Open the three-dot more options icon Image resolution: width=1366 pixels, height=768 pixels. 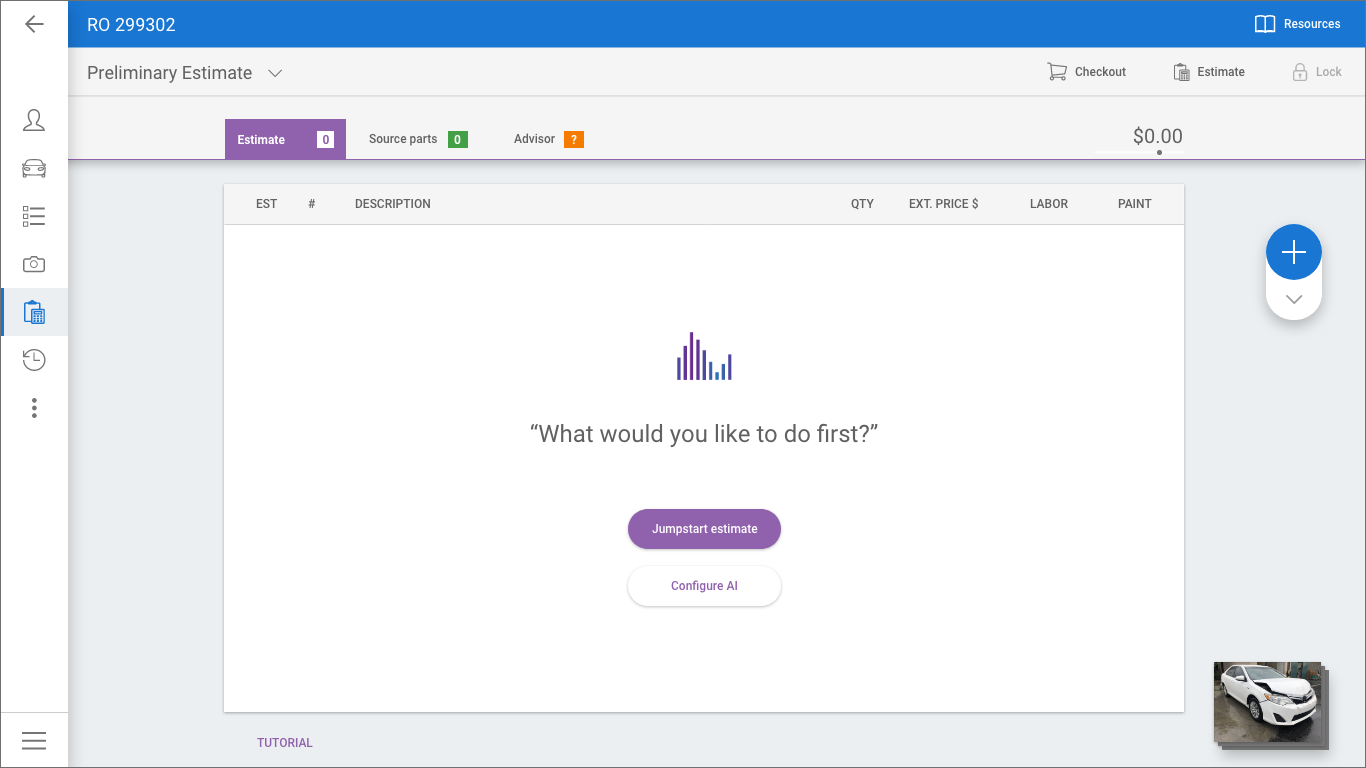(34, 408)
